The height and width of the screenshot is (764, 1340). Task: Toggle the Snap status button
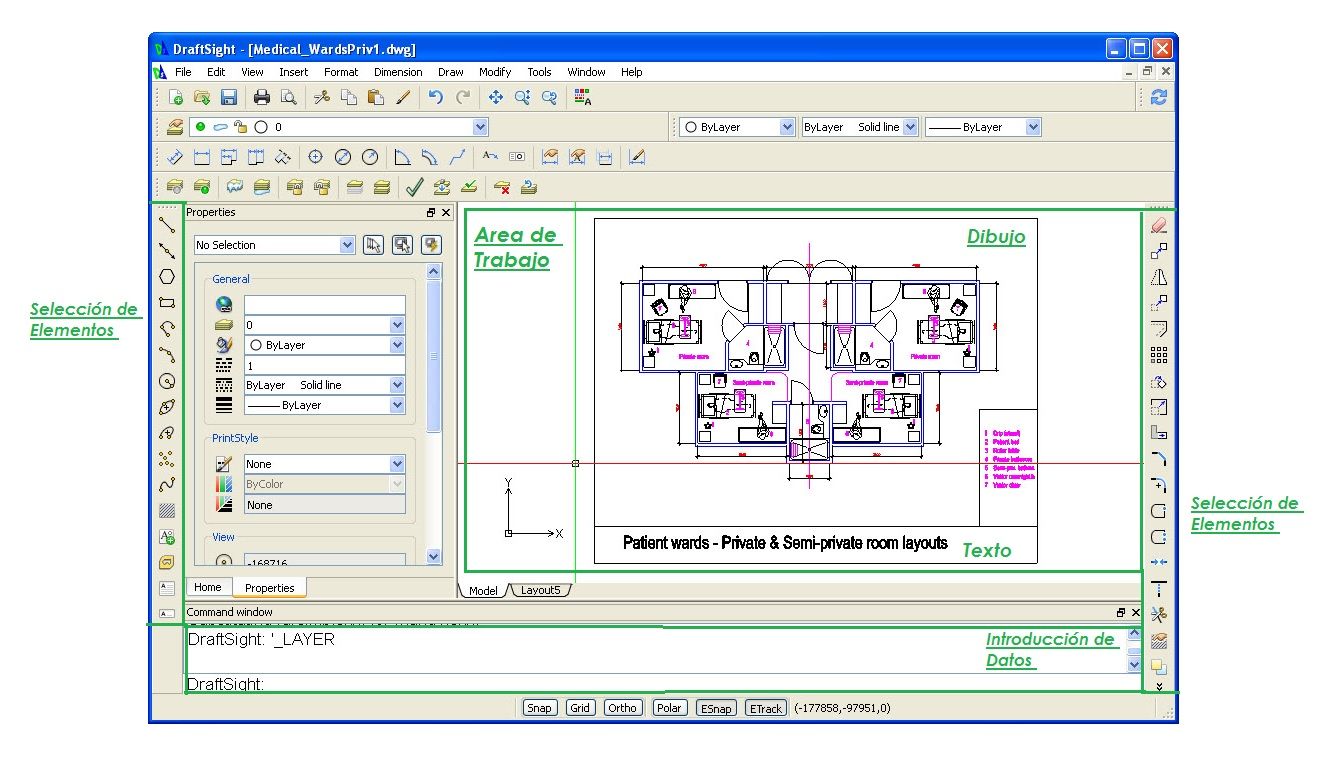click(539, 708)
